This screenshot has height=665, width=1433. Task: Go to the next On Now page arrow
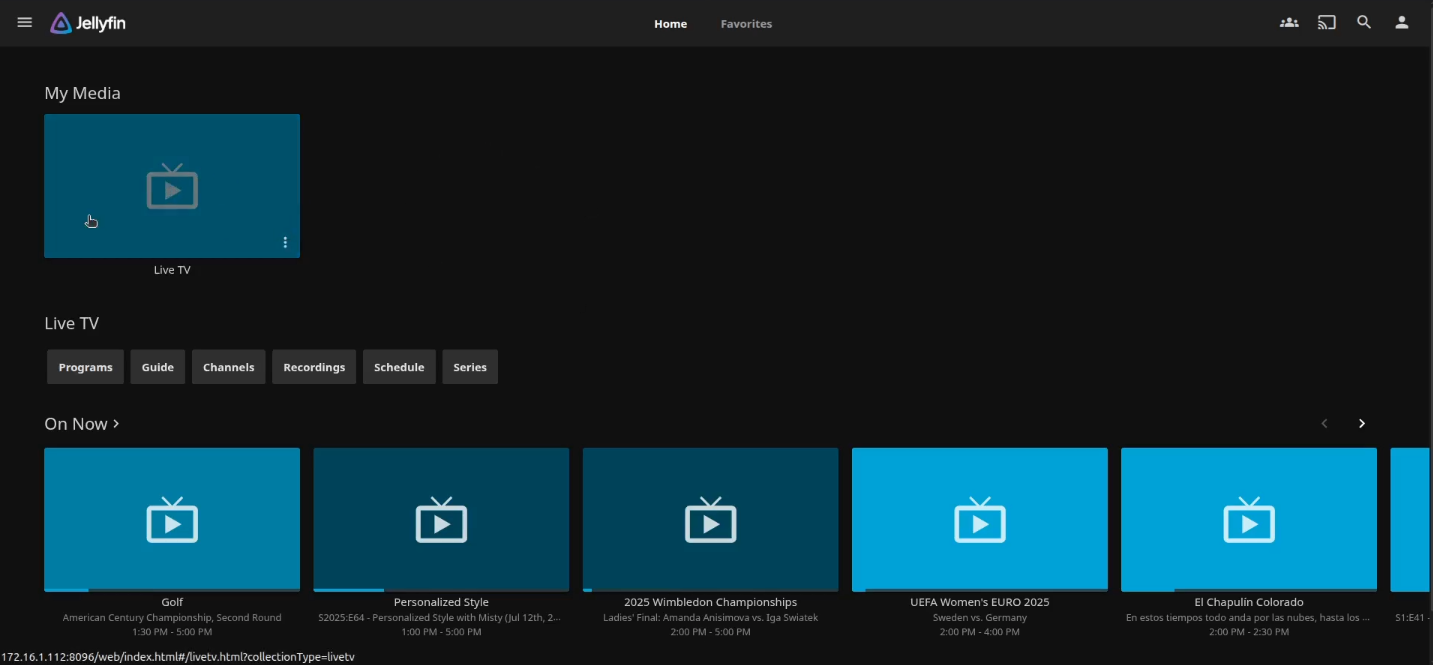[x=1362, y=424]
